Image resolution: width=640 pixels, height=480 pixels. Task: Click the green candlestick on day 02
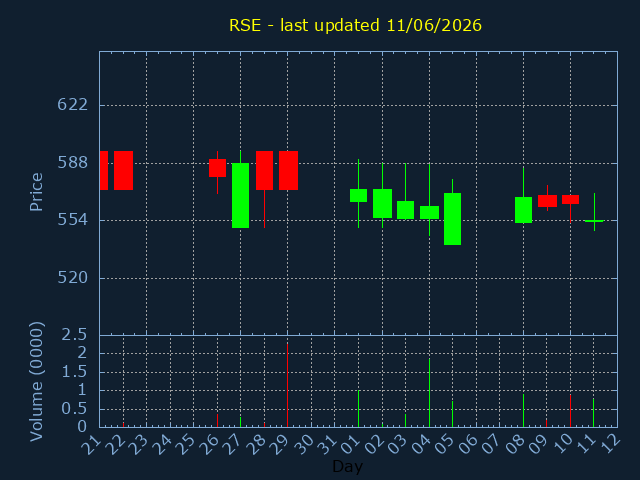(x=382, y=203)
